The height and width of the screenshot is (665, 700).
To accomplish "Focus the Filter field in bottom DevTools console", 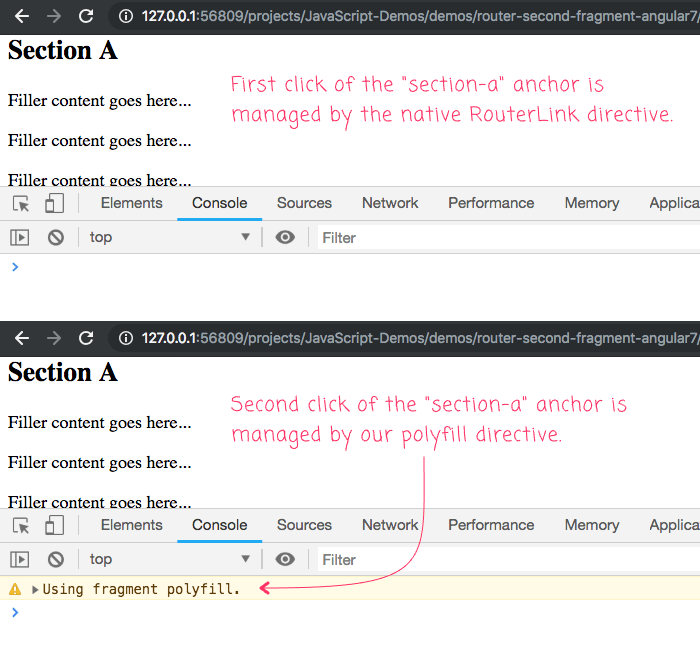I will click(508, 559).
